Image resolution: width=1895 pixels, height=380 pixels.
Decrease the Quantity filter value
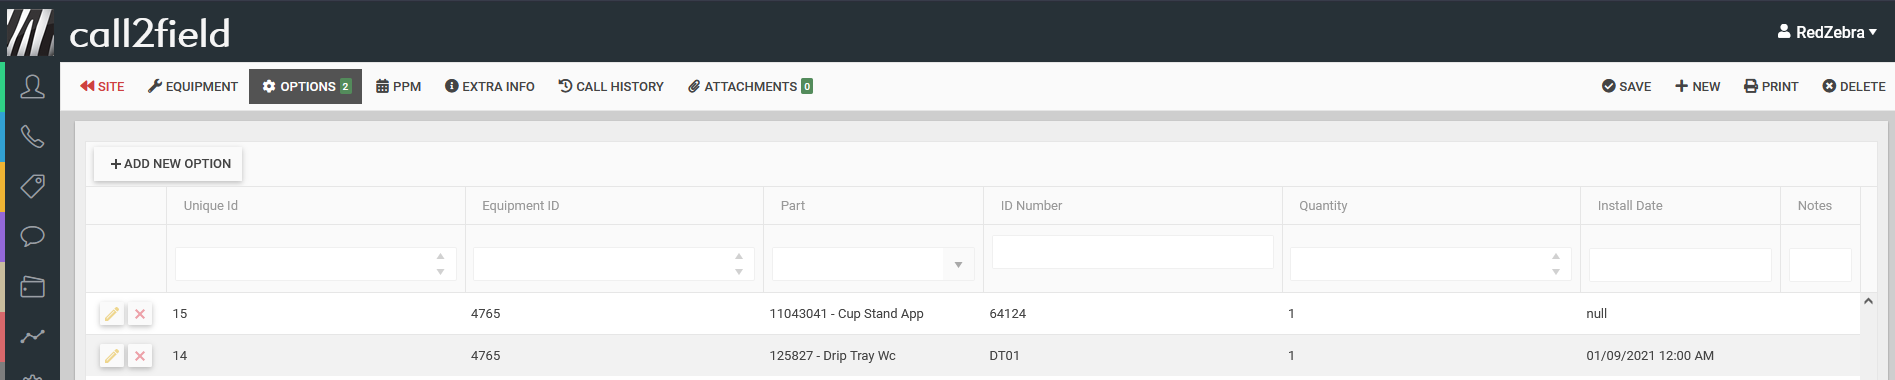tap(1556, 272)
